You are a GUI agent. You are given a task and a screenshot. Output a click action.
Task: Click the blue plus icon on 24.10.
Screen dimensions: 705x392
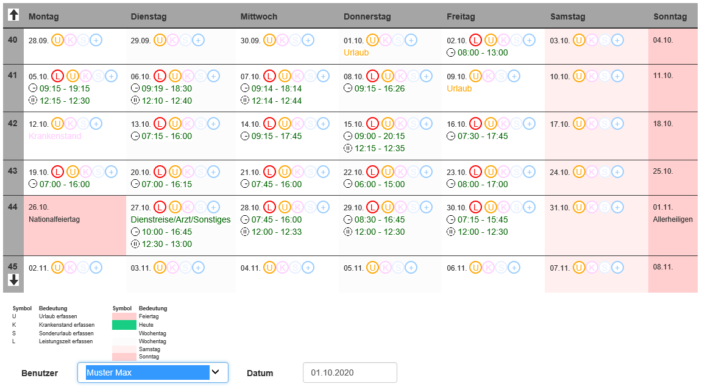[x=617, y=172]
